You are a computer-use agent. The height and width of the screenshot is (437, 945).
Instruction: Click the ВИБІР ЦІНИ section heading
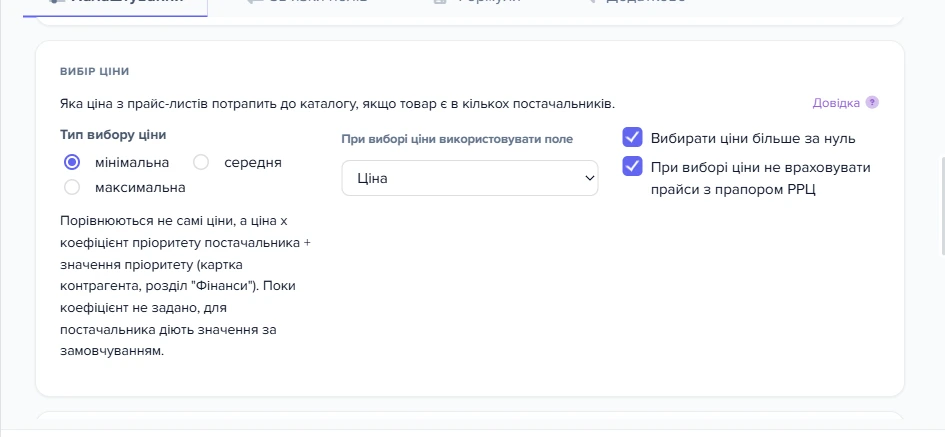pos(95,72)
